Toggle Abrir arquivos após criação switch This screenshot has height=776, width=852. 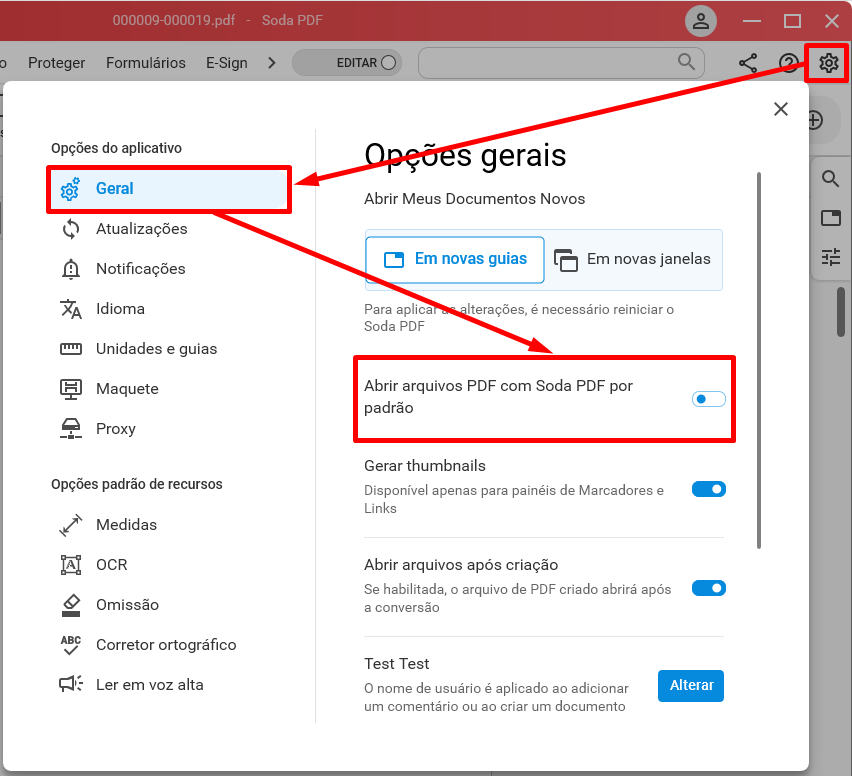709,588
